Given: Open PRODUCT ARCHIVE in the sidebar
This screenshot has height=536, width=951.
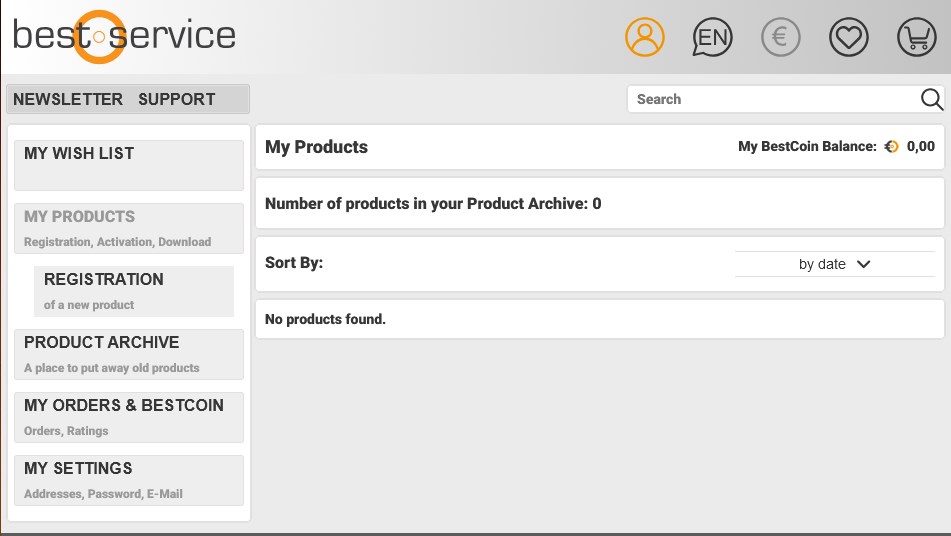Looking at the screenshot, I should coord(129,353).
